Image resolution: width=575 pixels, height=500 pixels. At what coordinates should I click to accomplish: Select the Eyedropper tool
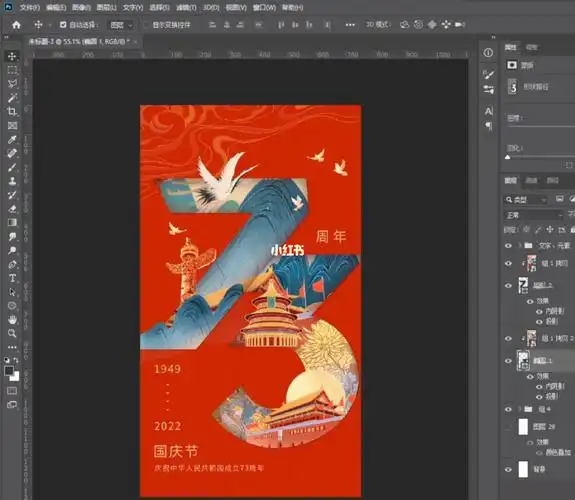point(12,139)
